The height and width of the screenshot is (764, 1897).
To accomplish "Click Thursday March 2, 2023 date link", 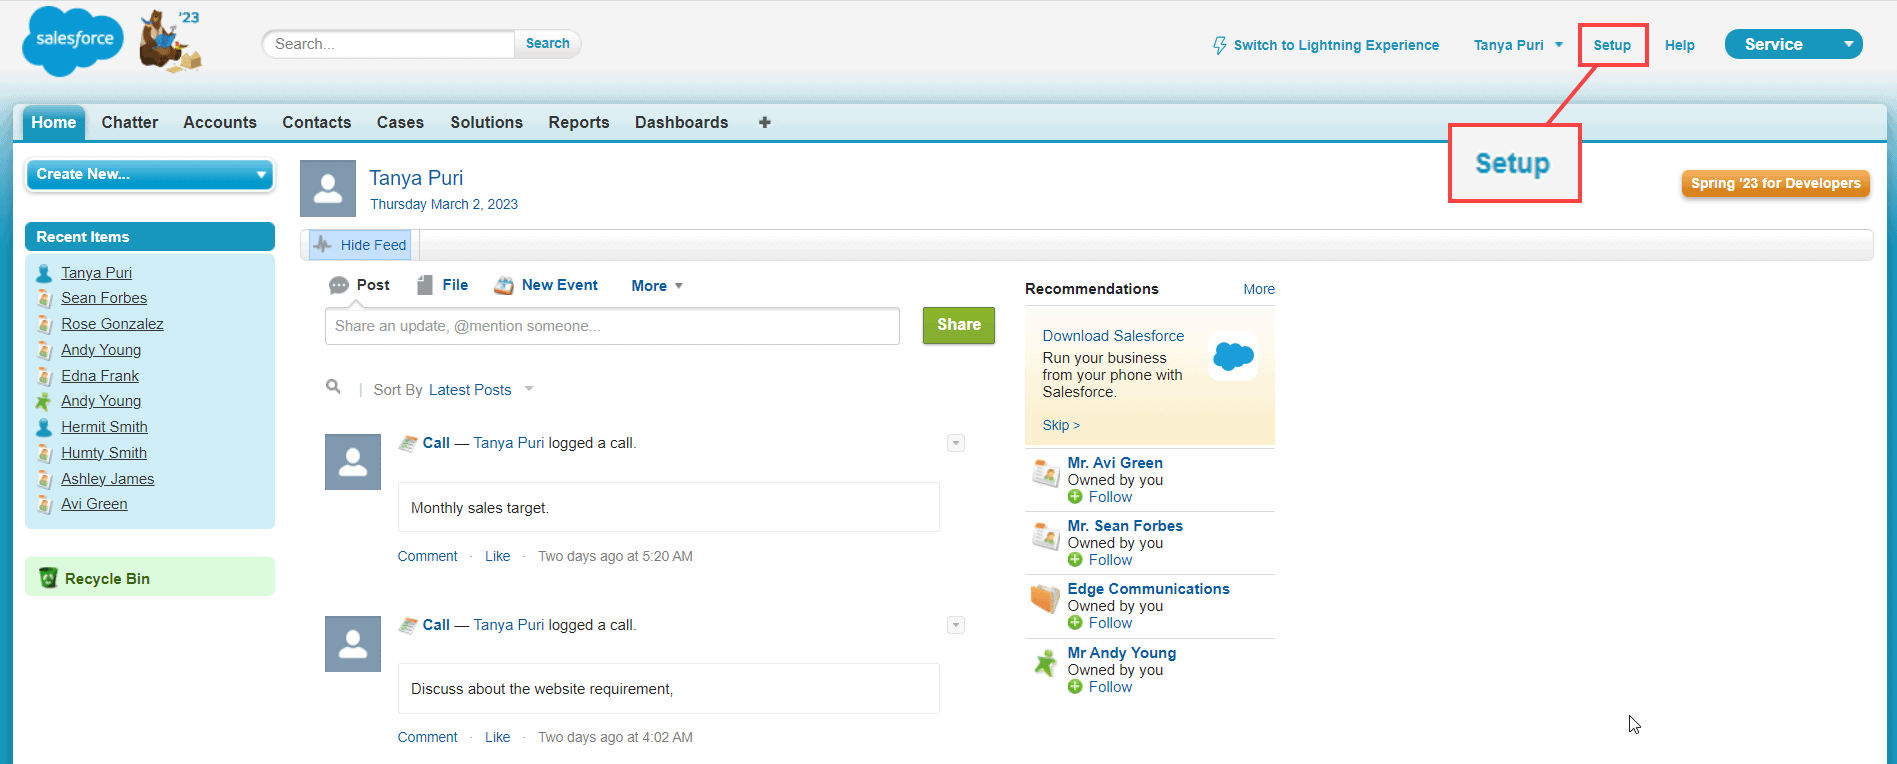I will coord(444,204).
